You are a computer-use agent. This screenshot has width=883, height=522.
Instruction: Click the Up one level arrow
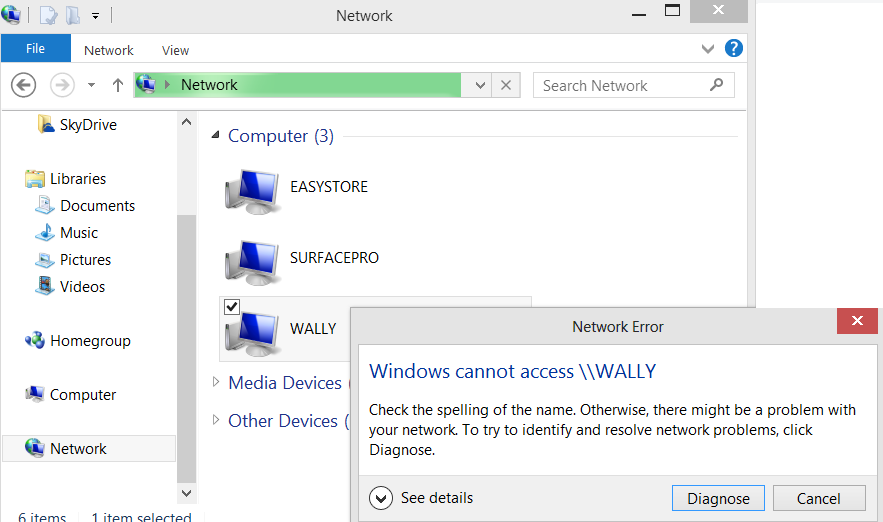point(117,85)
